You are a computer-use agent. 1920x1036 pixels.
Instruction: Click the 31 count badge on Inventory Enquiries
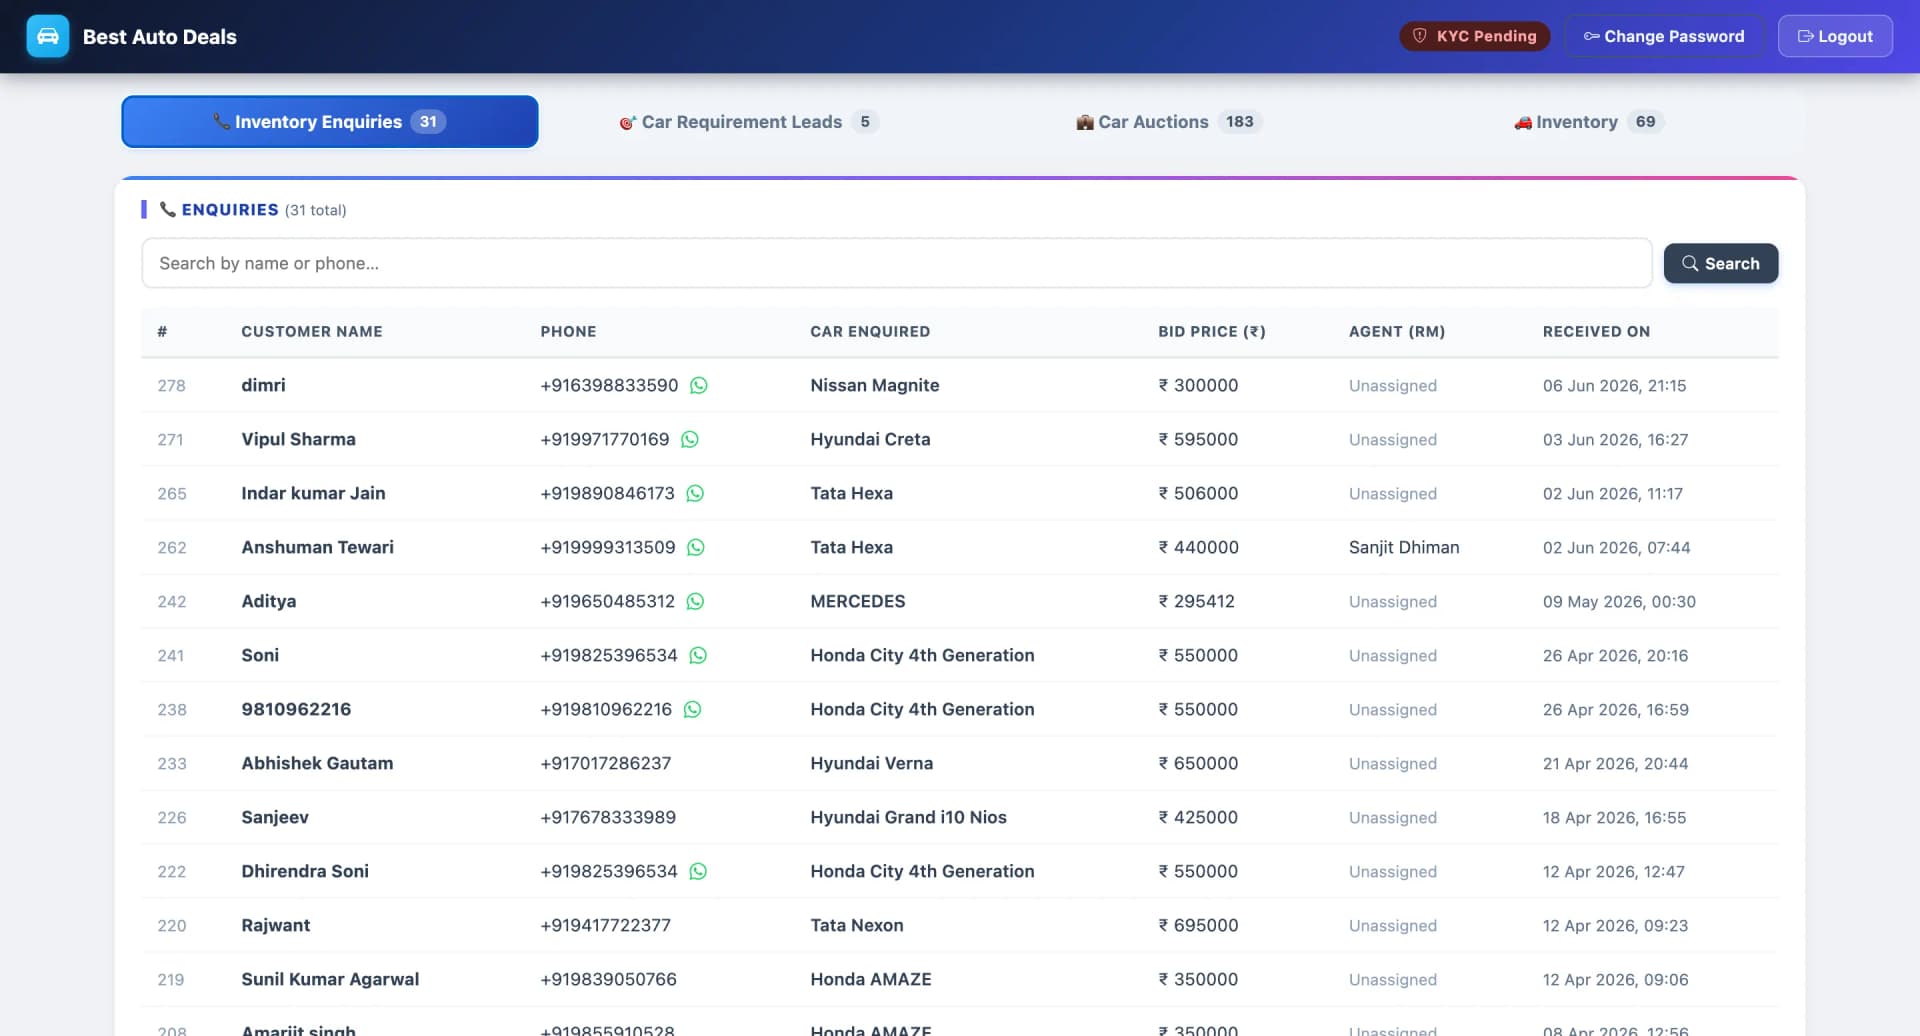[428, 122]
